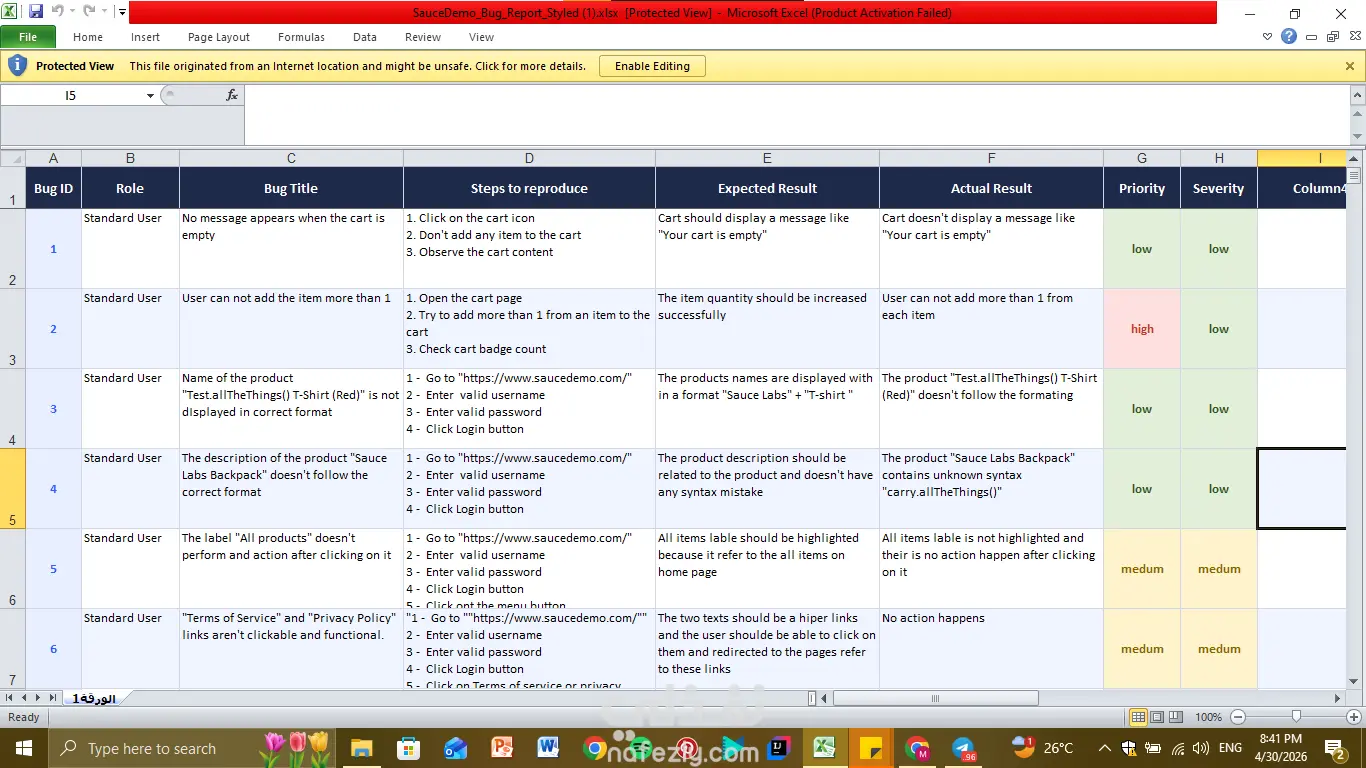This screenshot has height=768, width=1366.
Task: Show hidden system tray icons
Action: point(1104,748)
